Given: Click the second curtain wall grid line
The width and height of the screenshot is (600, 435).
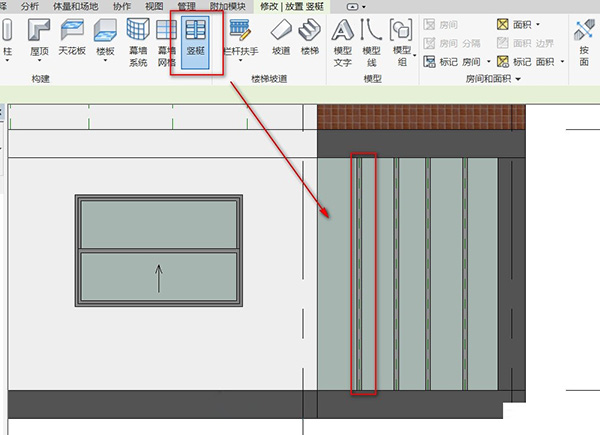Looking at the screenshot, I should click(396, 274).
